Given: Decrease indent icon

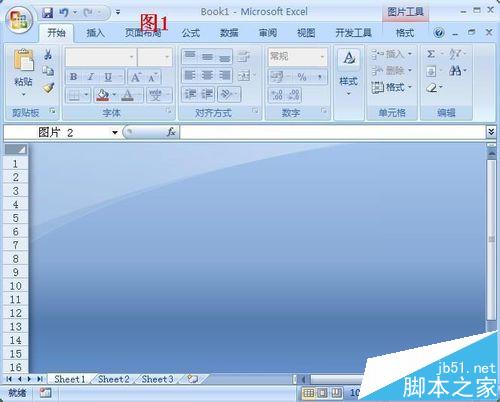Looking at the screenshot, I should point(190,94).
